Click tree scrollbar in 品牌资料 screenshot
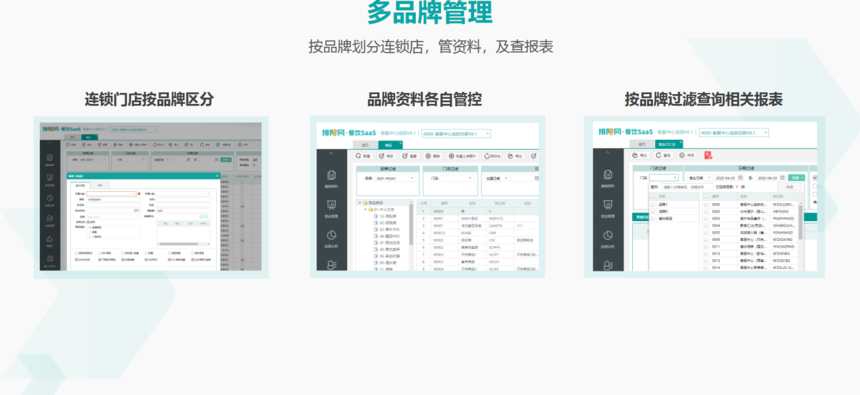Screen dimensions: 860x395 click(x=411, y=224)
